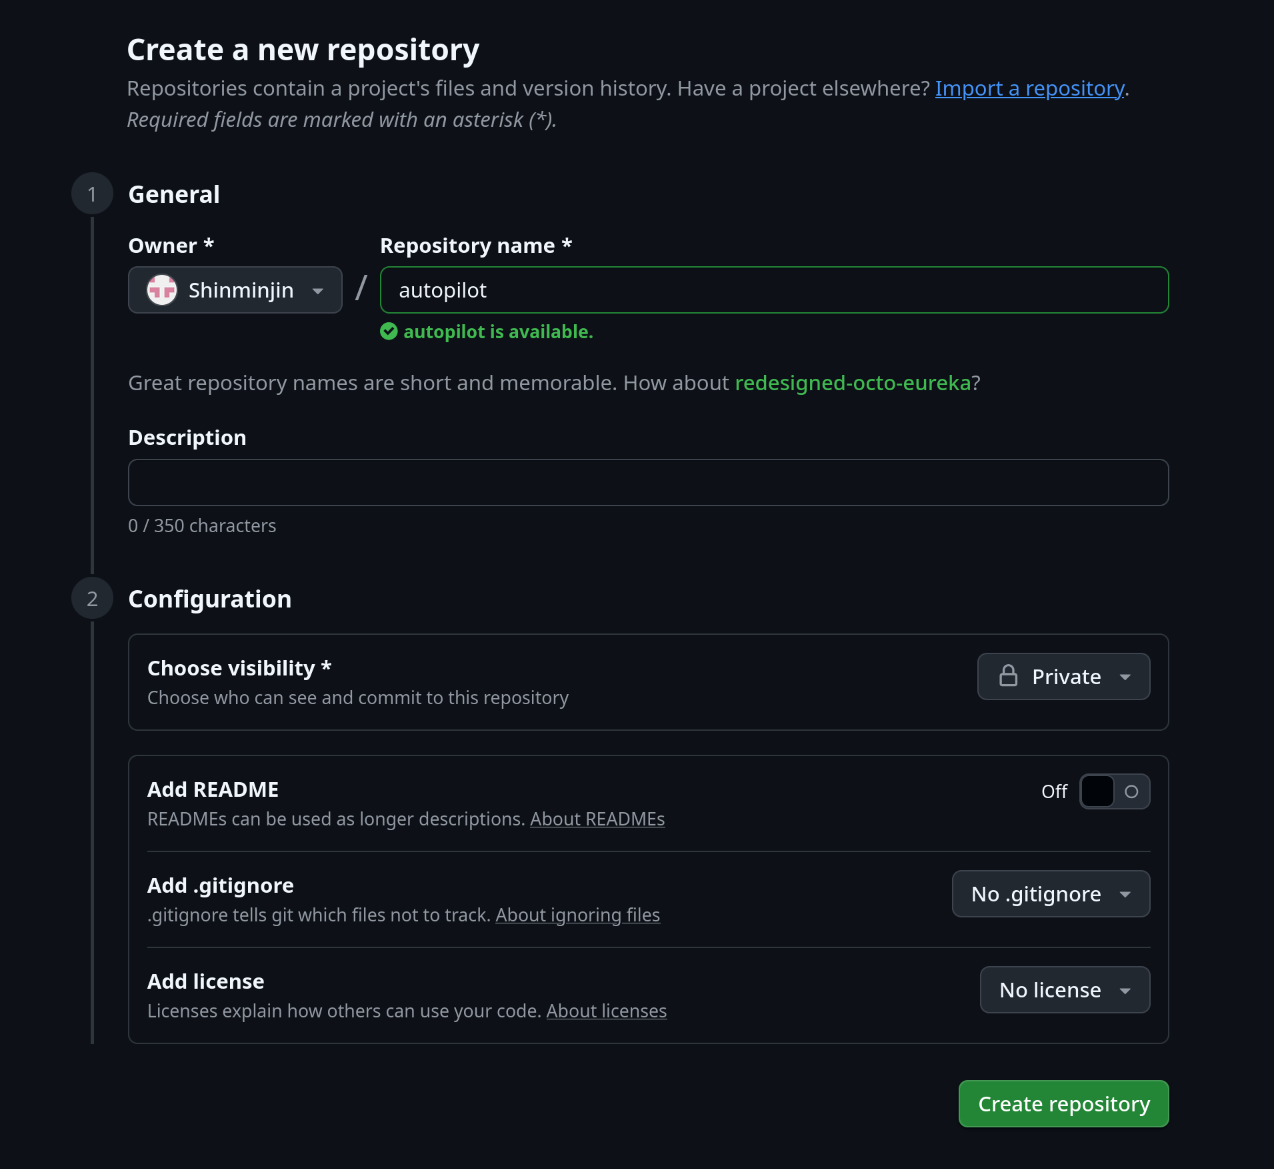Click the Create repository button
This screenshot has width=1274, height=1169.
pos(1063,1104)
